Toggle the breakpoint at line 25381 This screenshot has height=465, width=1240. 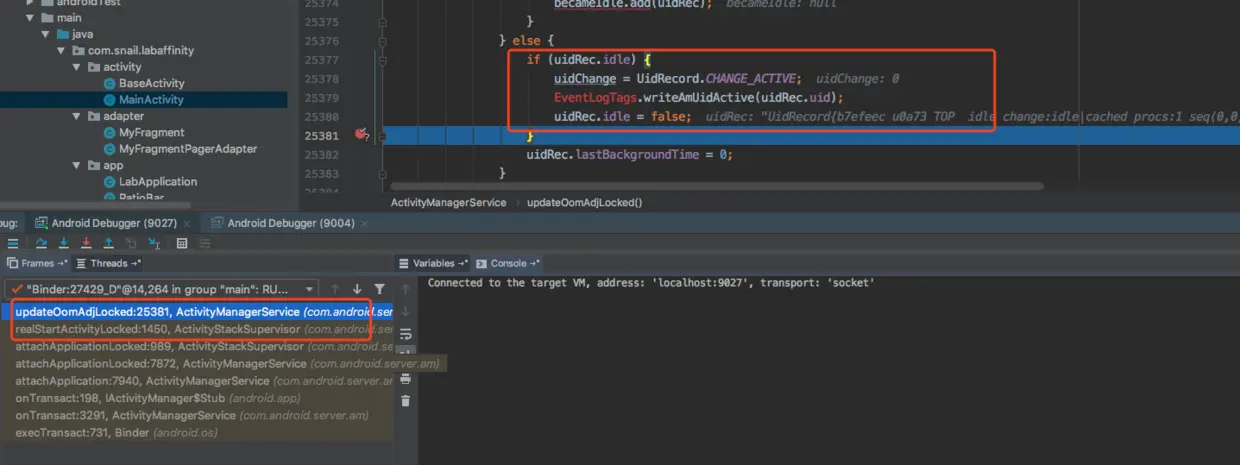362,135
